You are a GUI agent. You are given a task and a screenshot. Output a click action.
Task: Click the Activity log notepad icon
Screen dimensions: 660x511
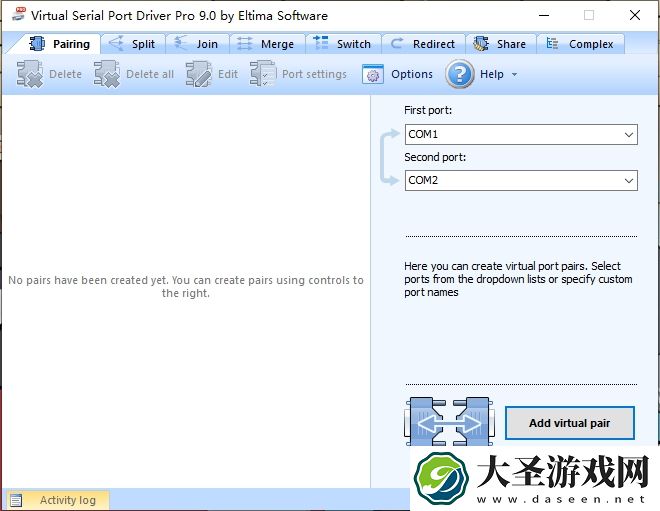click(16, 500)
